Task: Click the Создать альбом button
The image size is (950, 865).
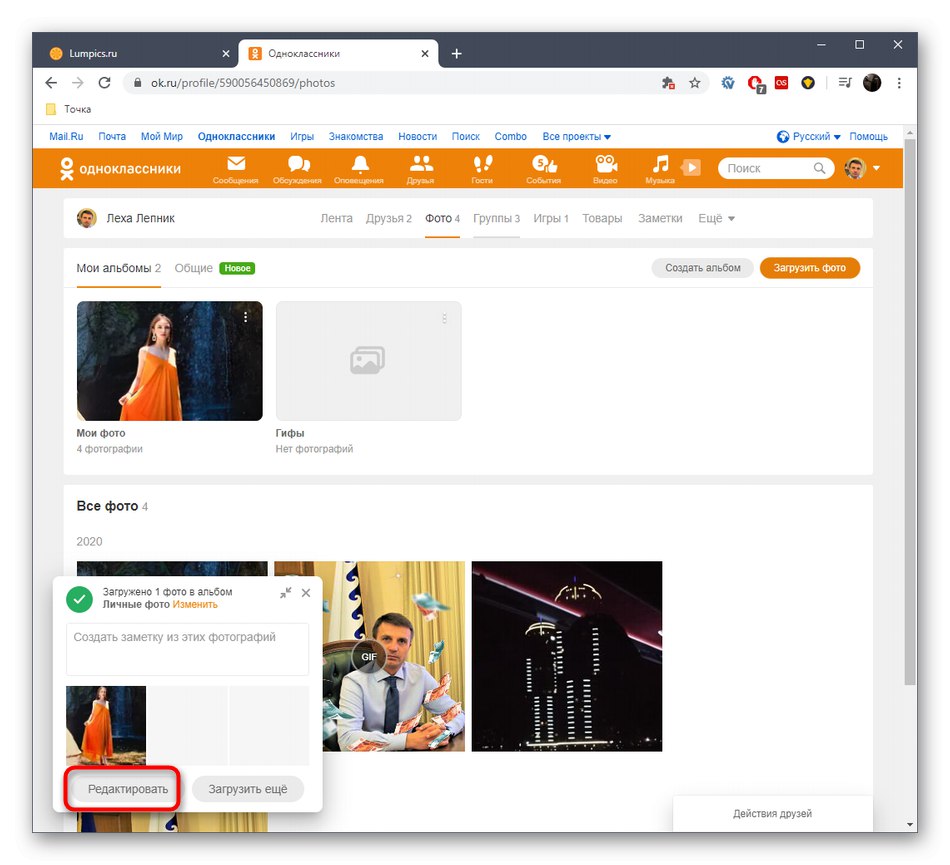Action: click(x=703, y=268)
